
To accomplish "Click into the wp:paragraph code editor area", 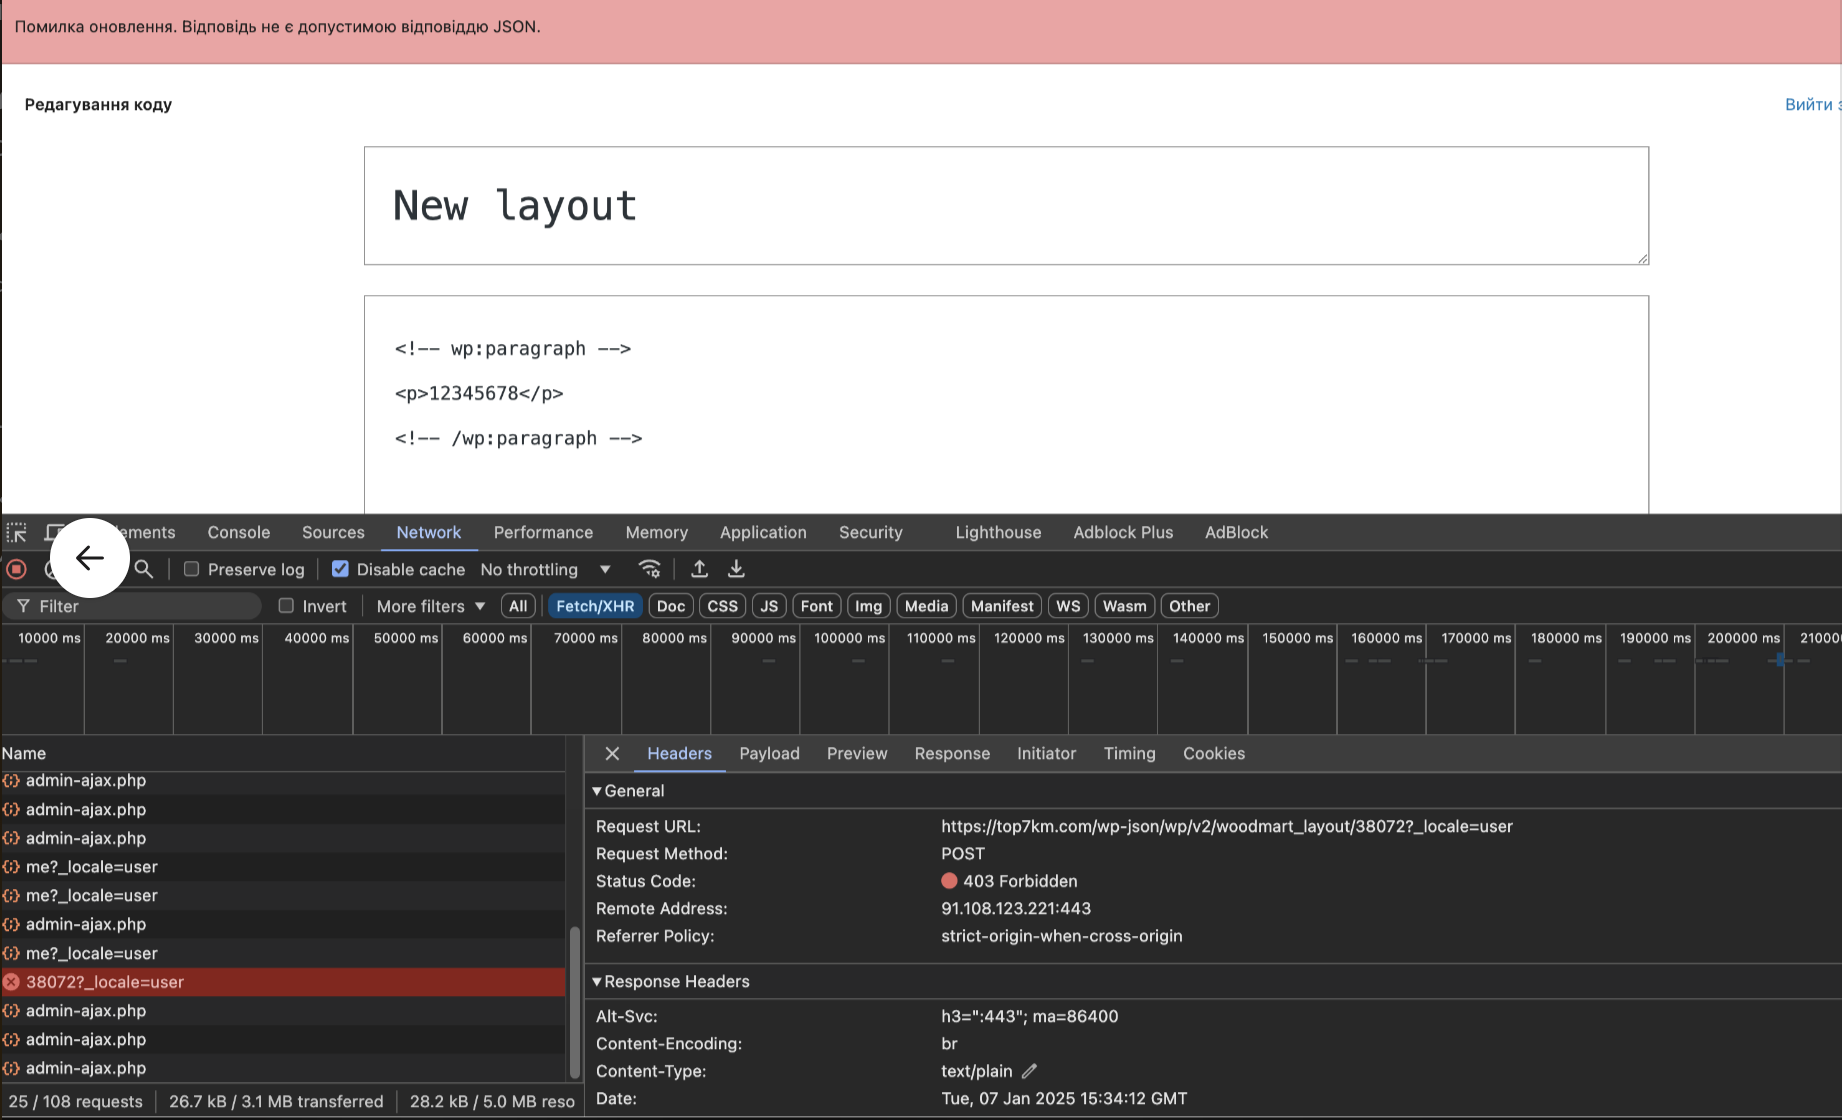I will point(1006,404).
